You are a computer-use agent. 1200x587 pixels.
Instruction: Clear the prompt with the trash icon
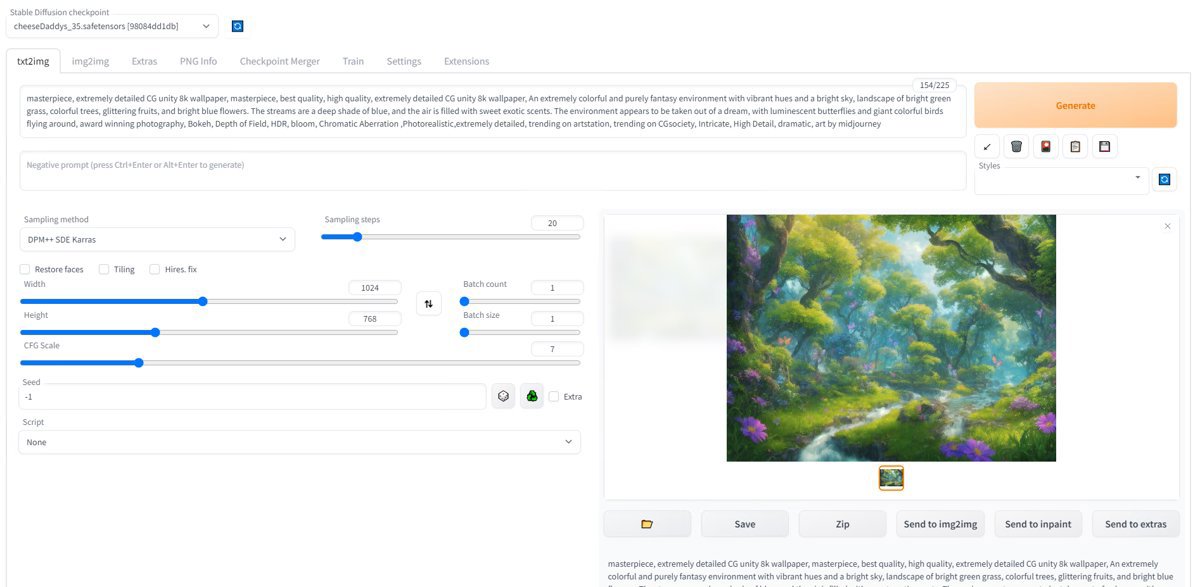click(x=1016, y=147)
